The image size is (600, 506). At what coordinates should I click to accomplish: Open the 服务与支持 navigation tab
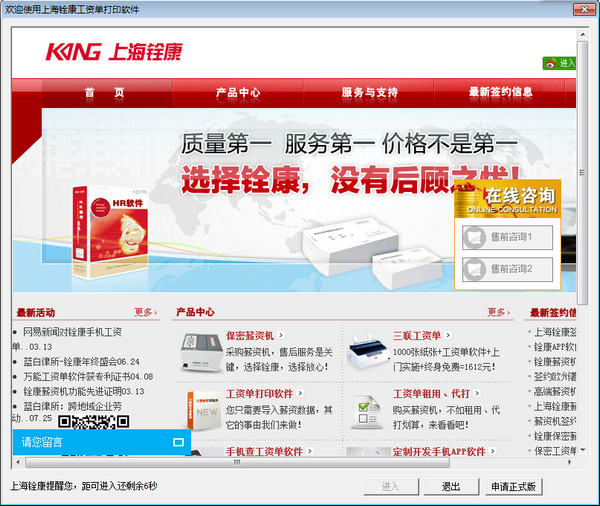pos(369,92)
